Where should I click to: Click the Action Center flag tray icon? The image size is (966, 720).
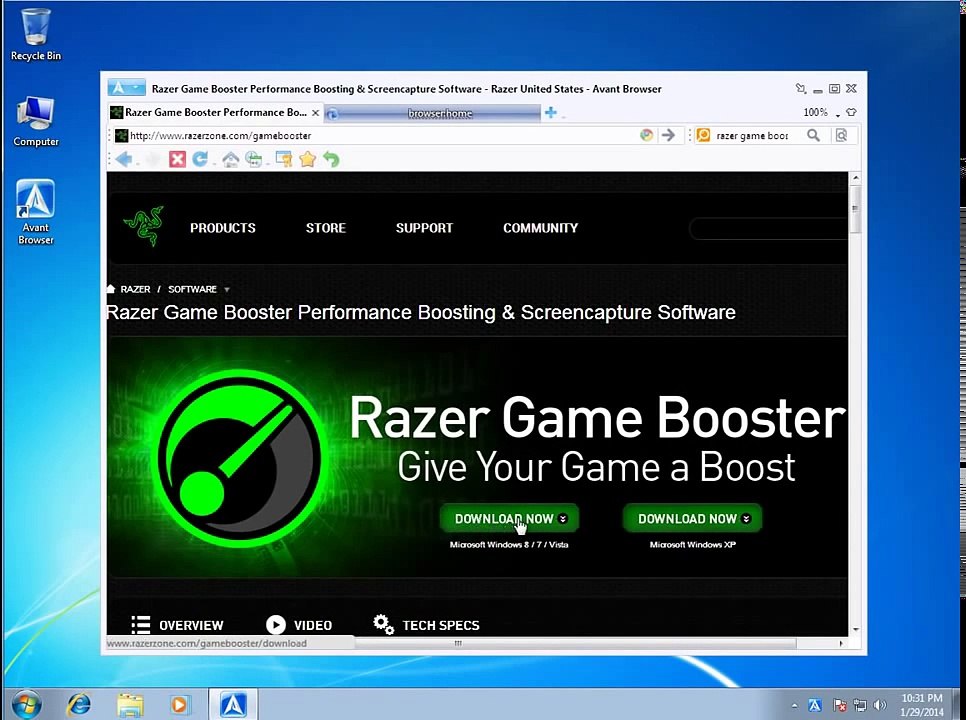point(839,705)
